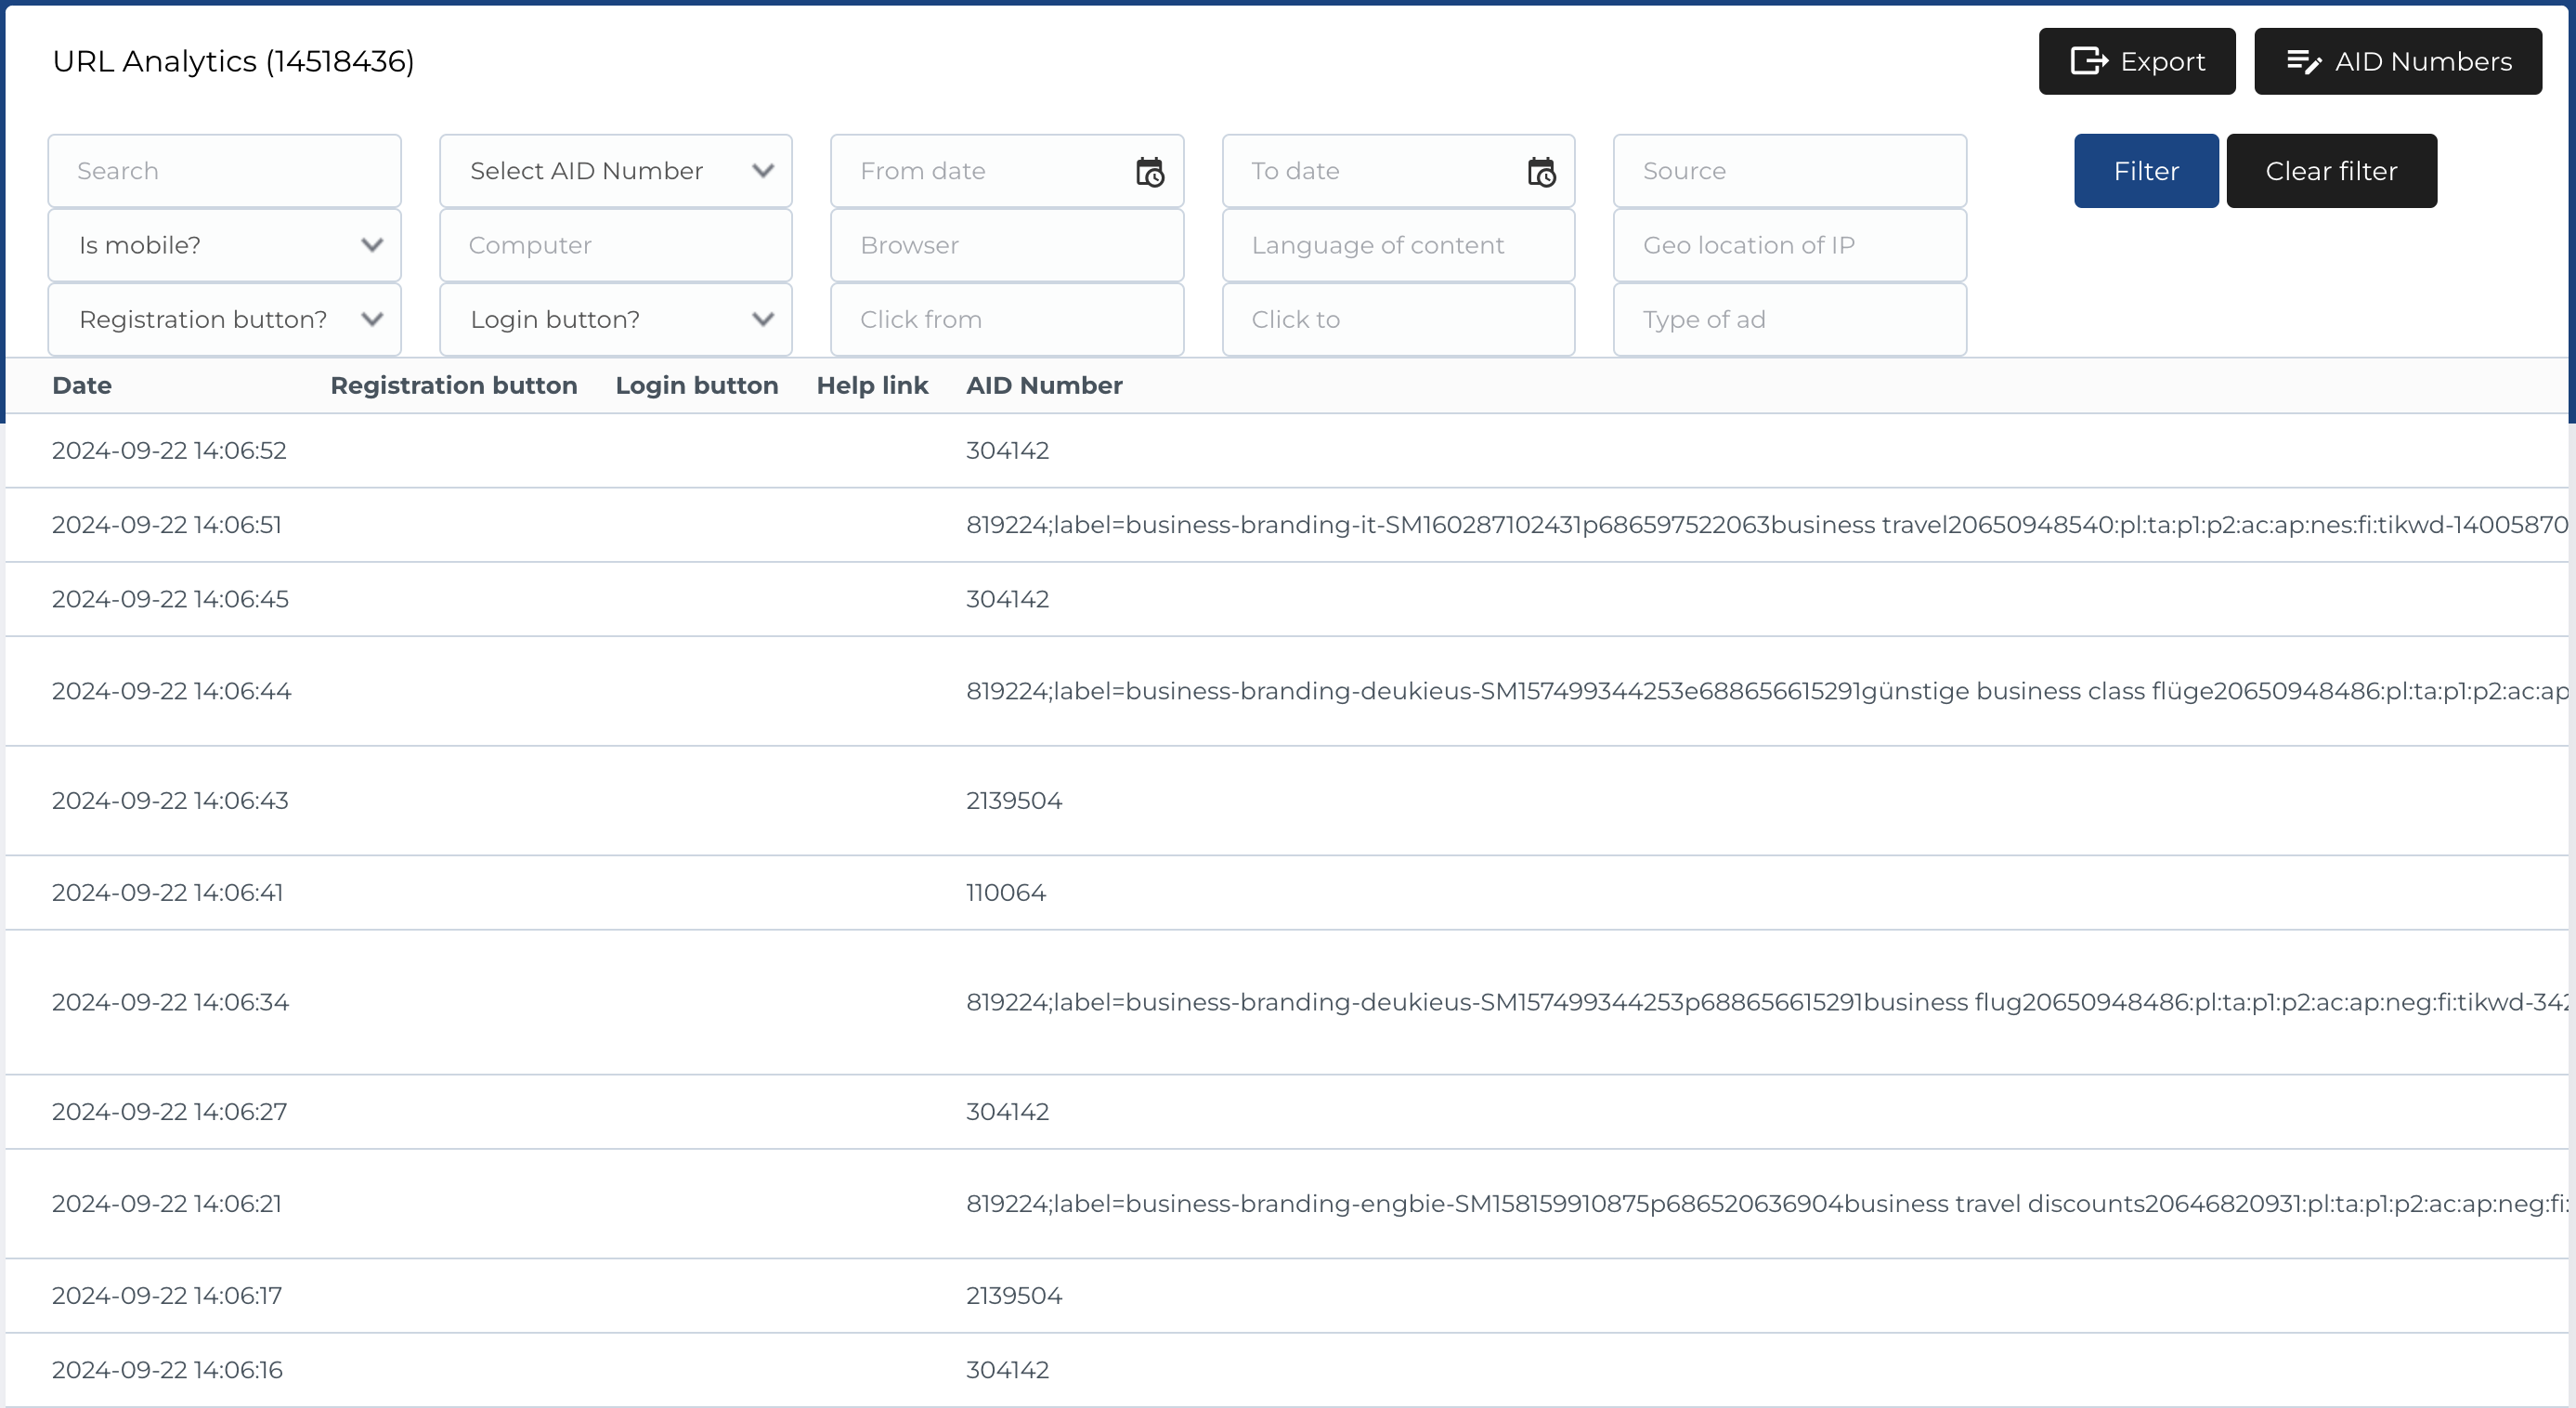Open the calendar picker for To date

(1541, 171)
